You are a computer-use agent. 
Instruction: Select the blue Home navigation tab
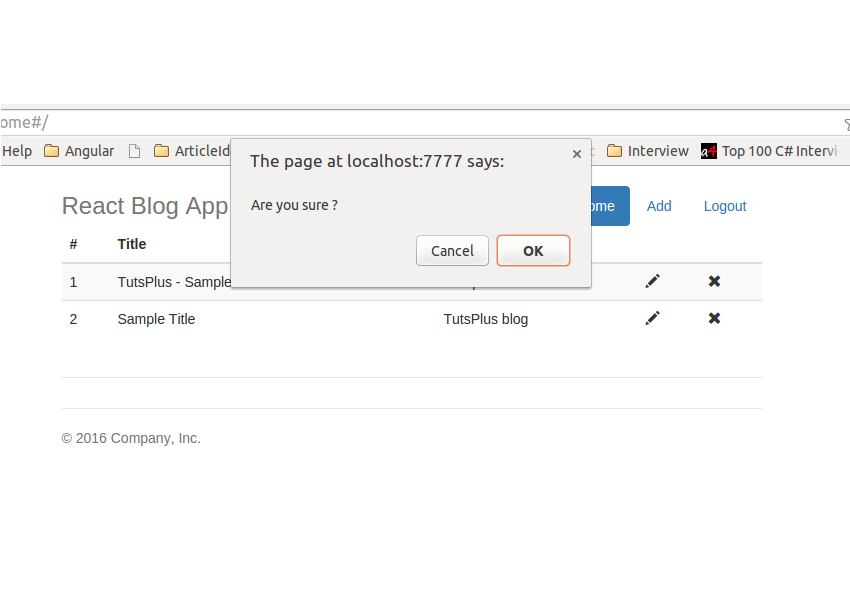pos(607,206)
